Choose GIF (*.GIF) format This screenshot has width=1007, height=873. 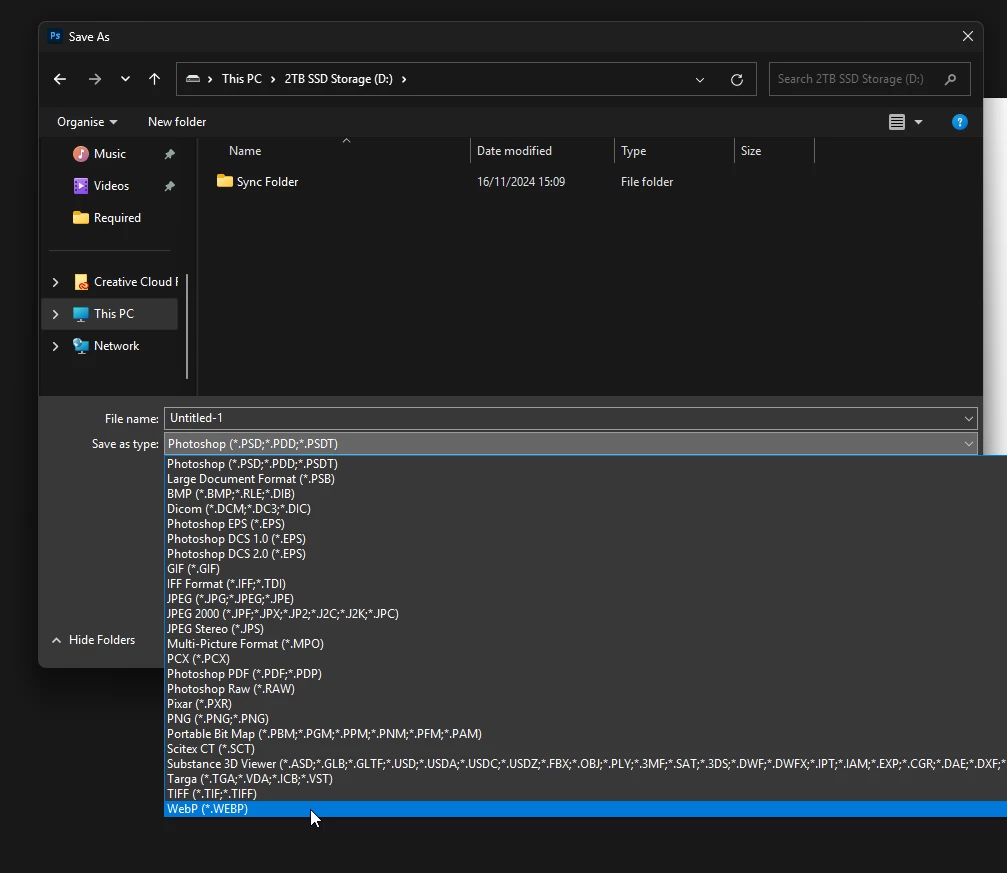(586, 569)
